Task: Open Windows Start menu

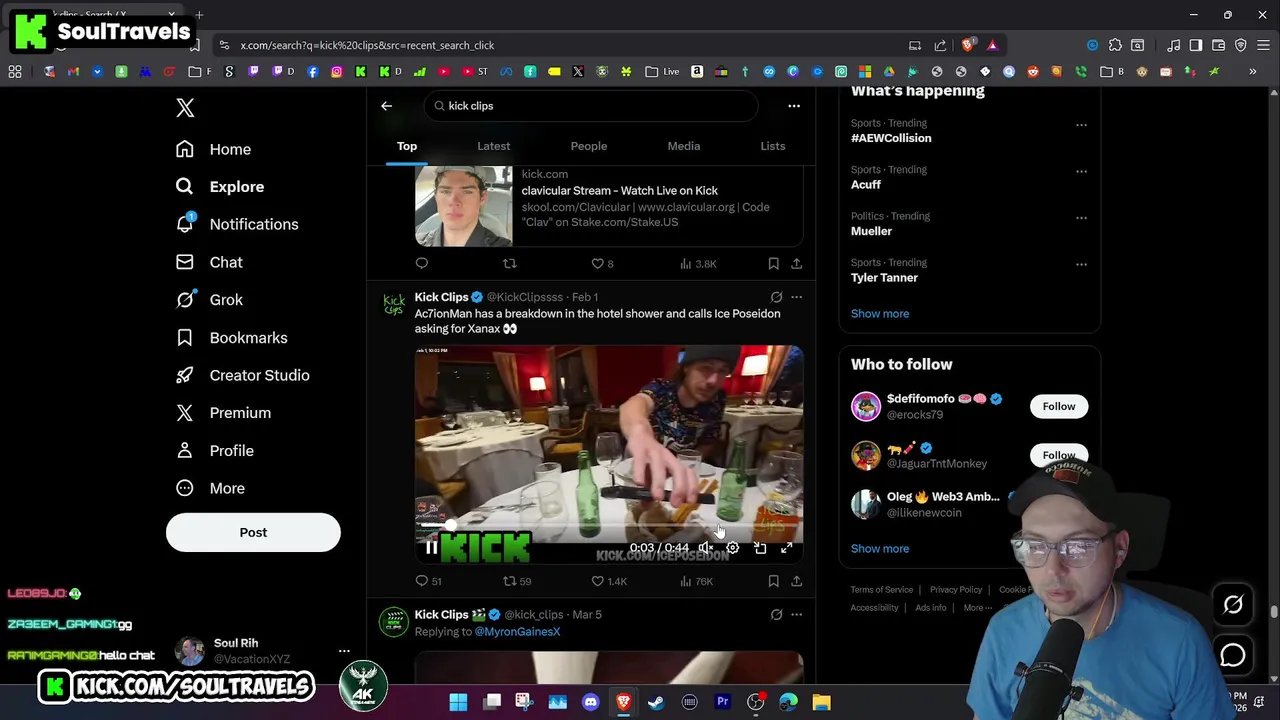Action: pos(458,702)
